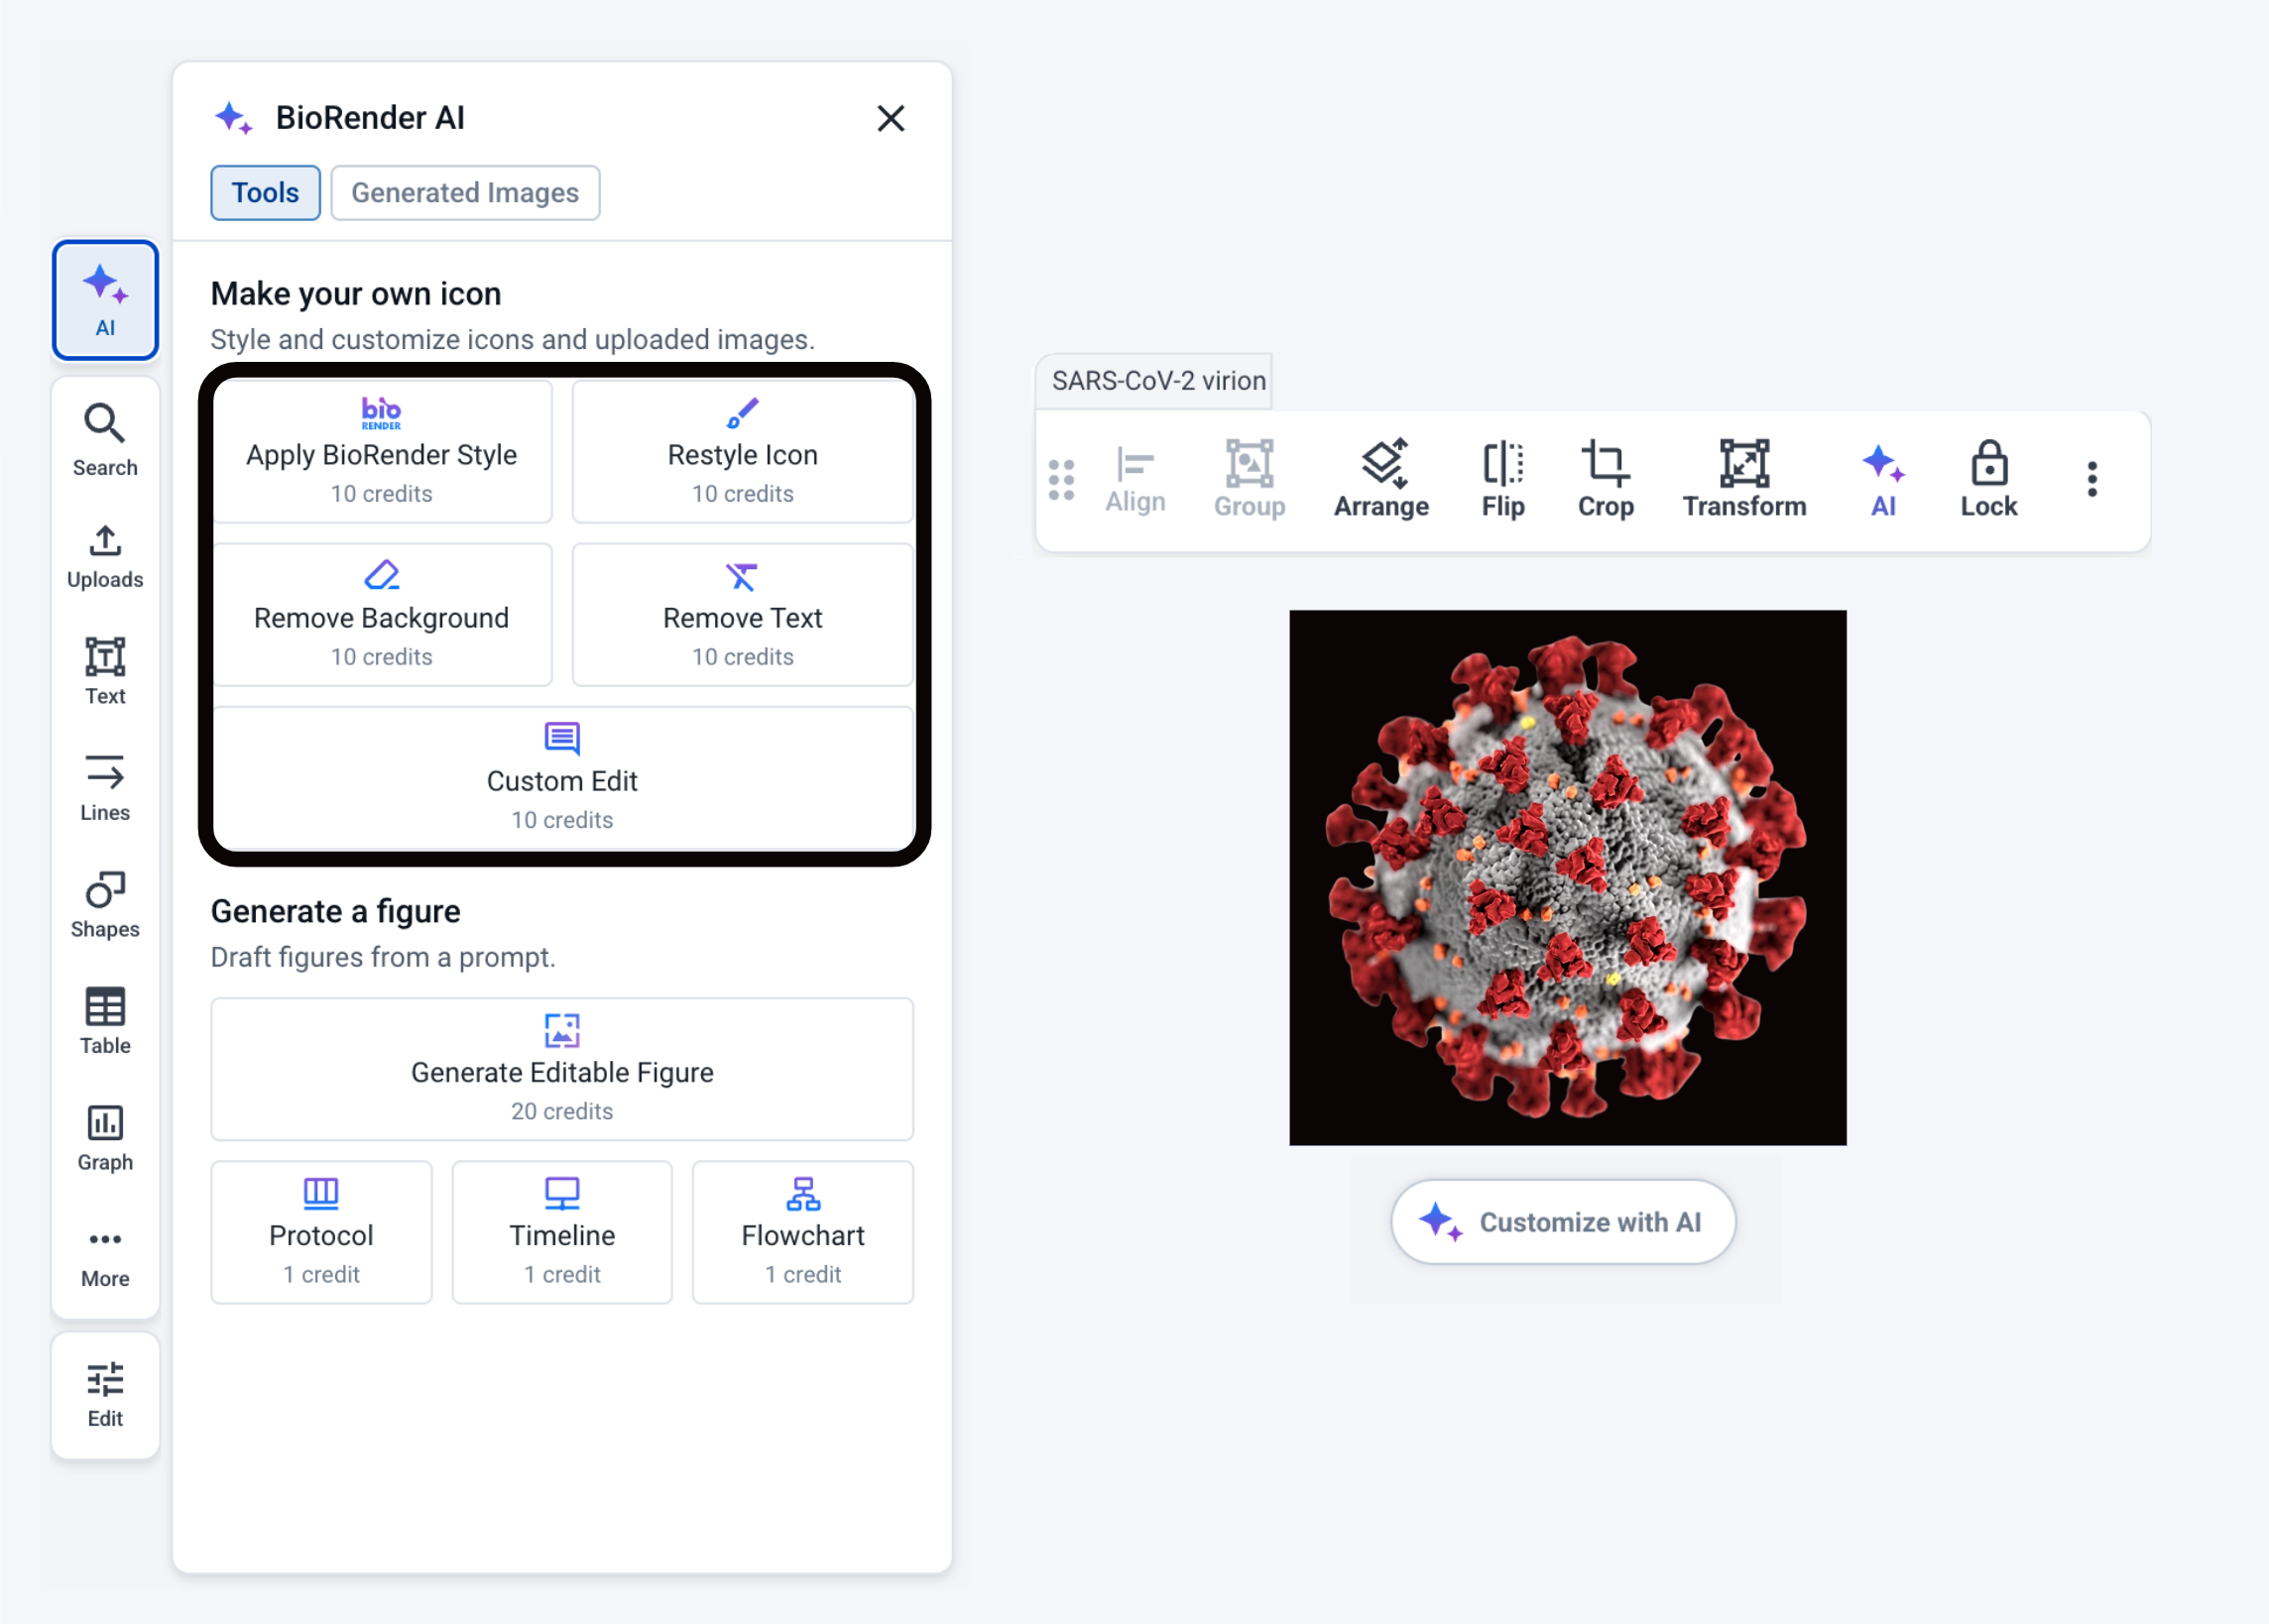Open the Transform tool
Screen dimensions: 2269x1624
tap(1744, 480)
